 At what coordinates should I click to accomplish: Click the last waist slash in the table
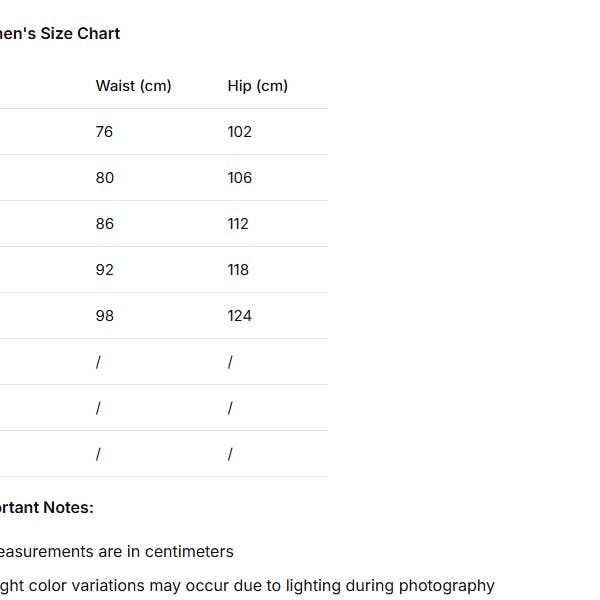(98, 454)
